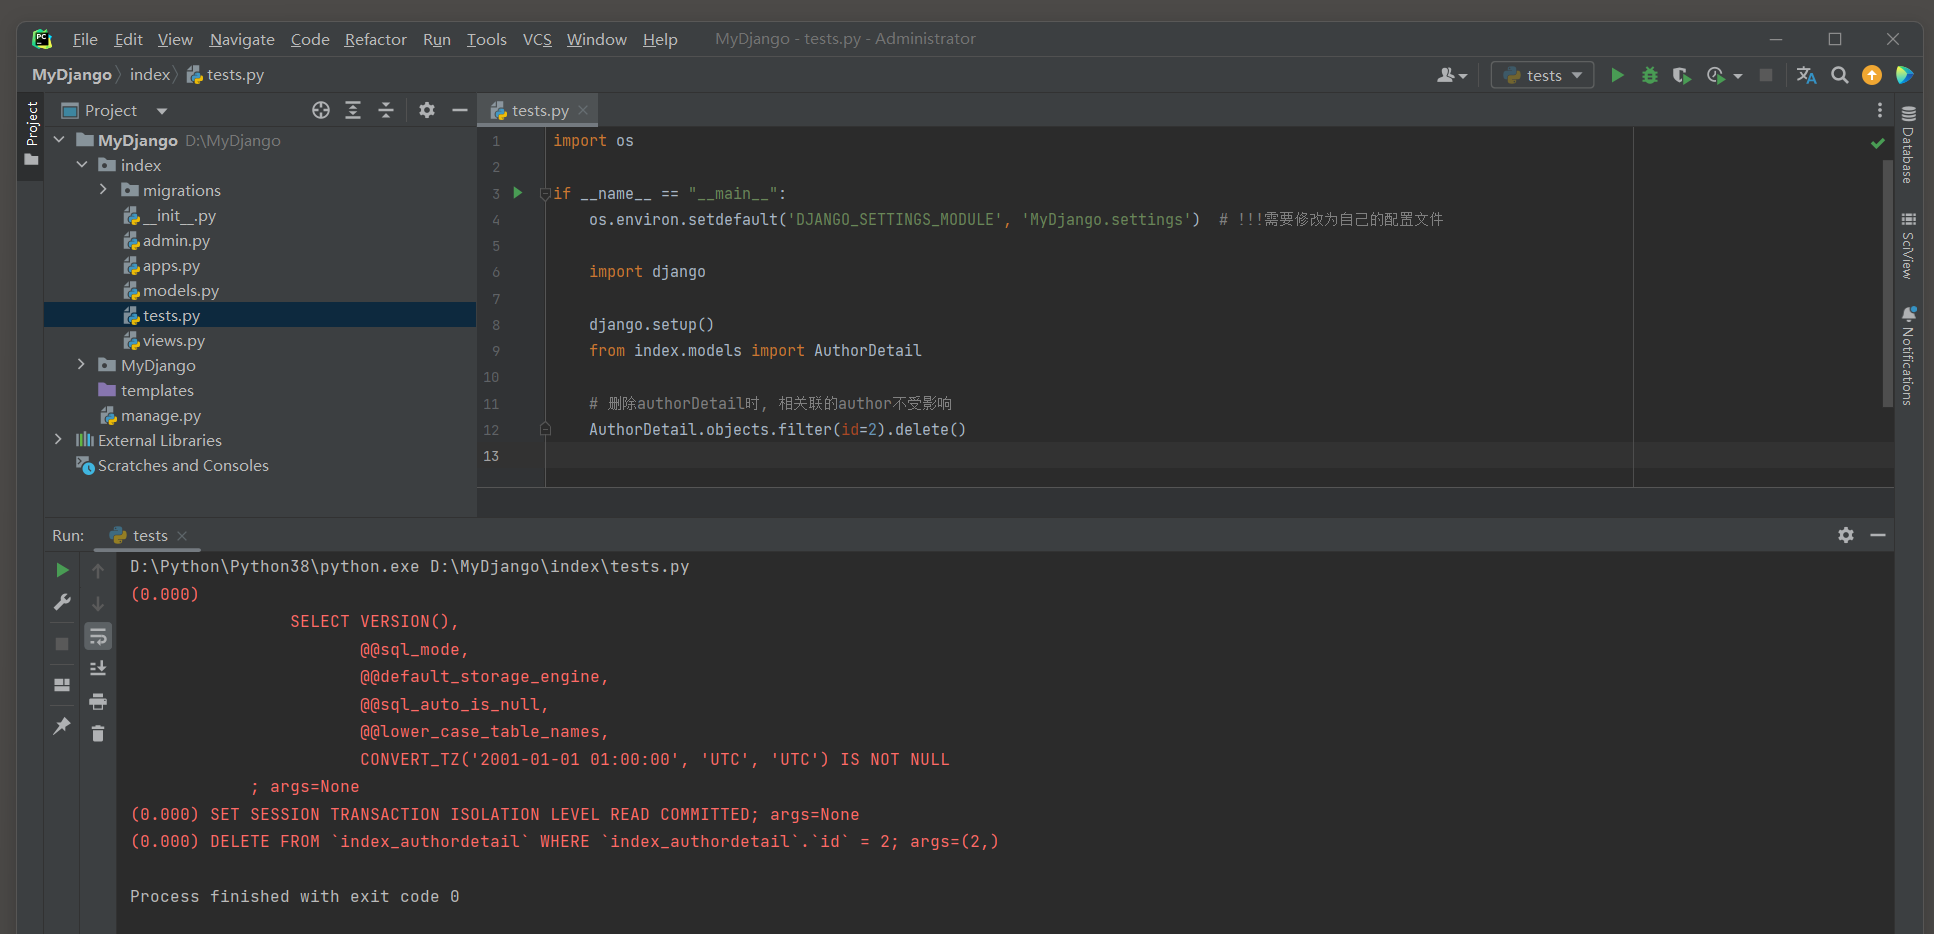
Task: Click the profiler run icon
Action: [1716, 75]
